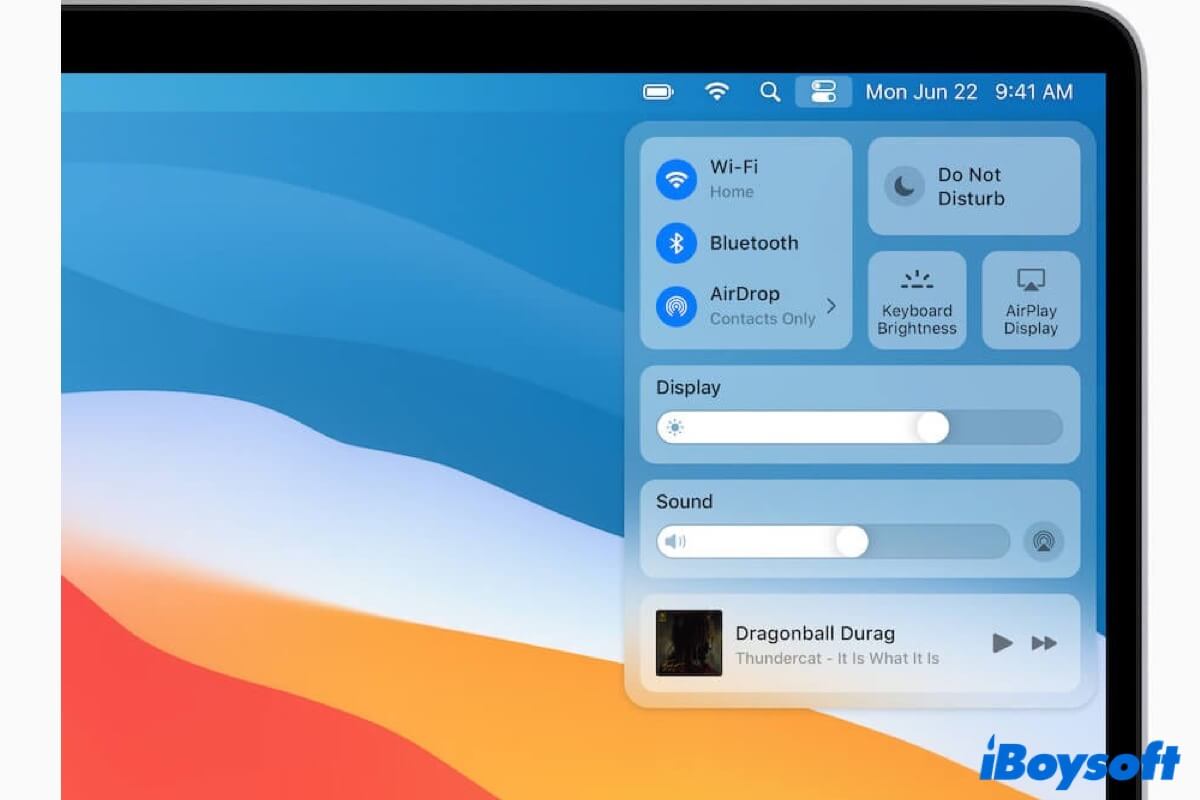Enable Do Not Disturb moon toggle

pos(904,186)
